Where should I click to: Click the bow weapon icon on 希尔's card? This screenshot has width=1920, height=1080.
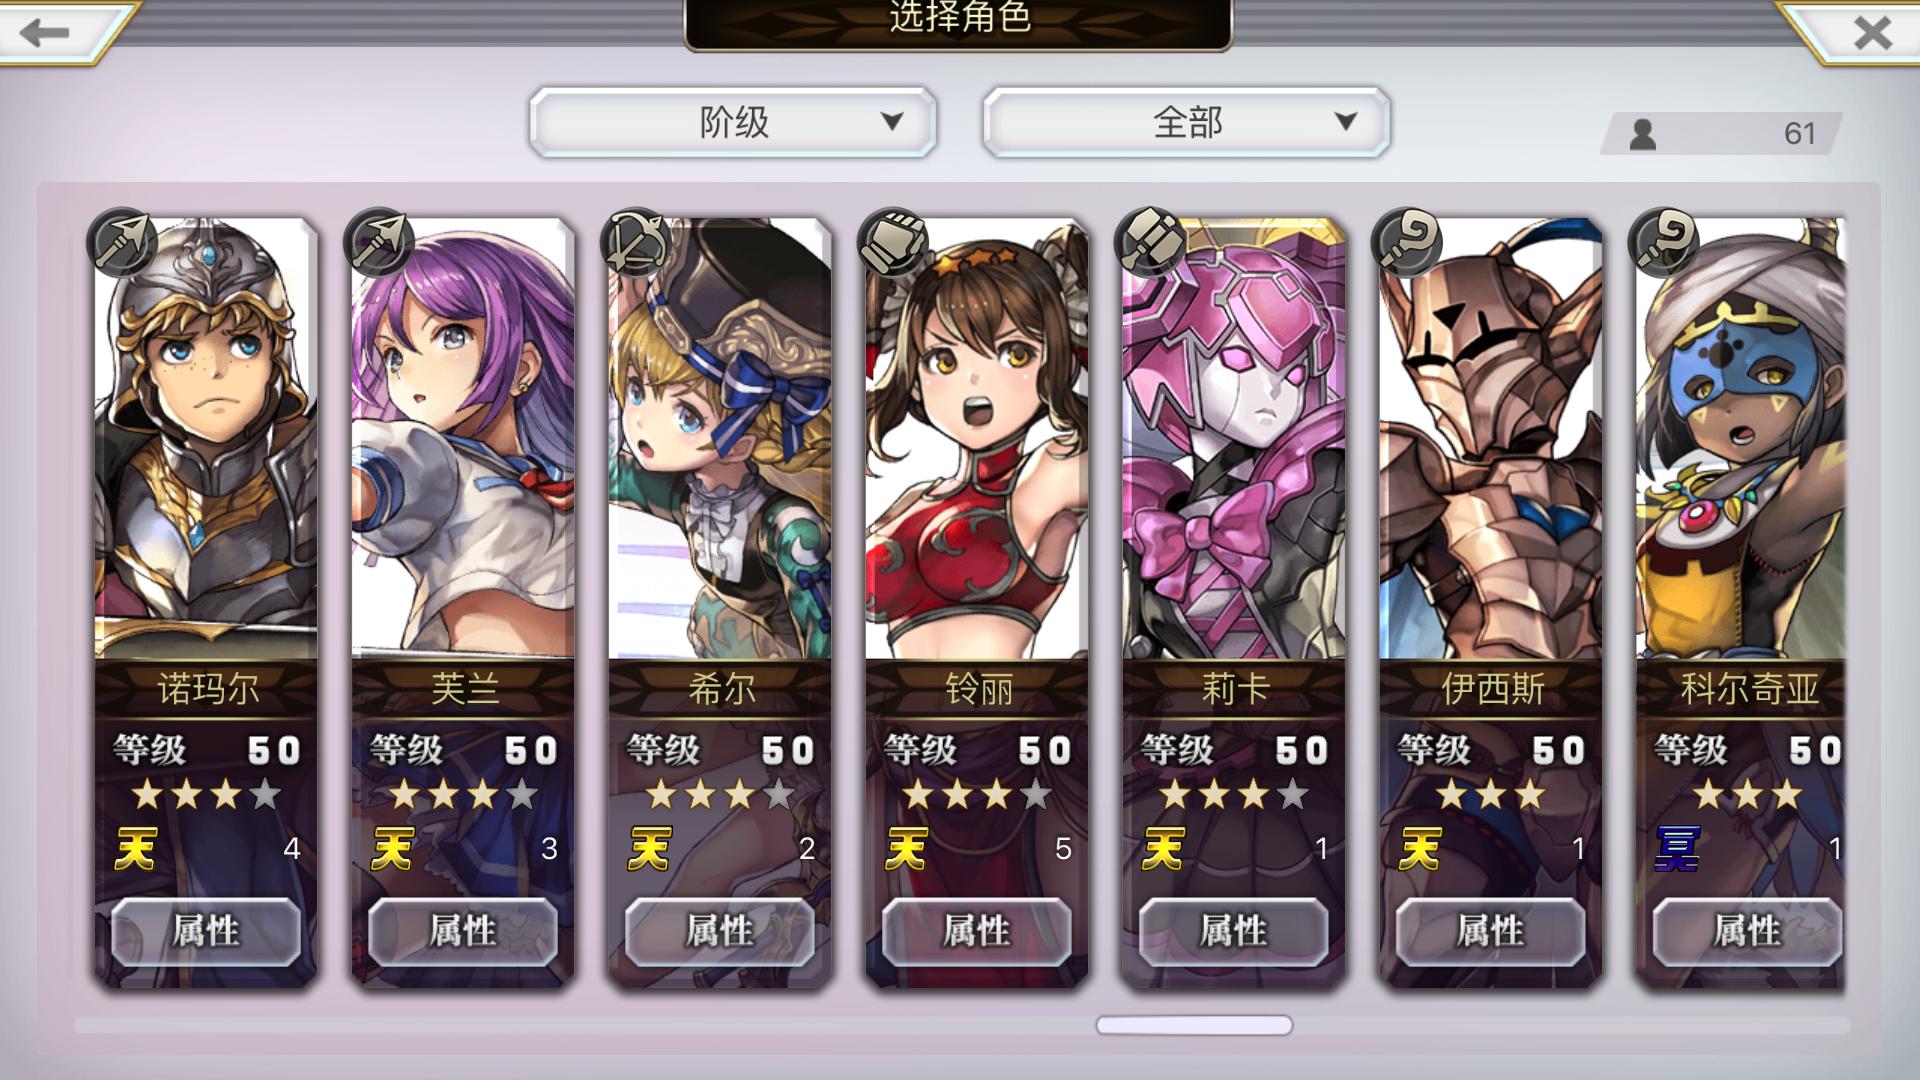pos(636,243)
